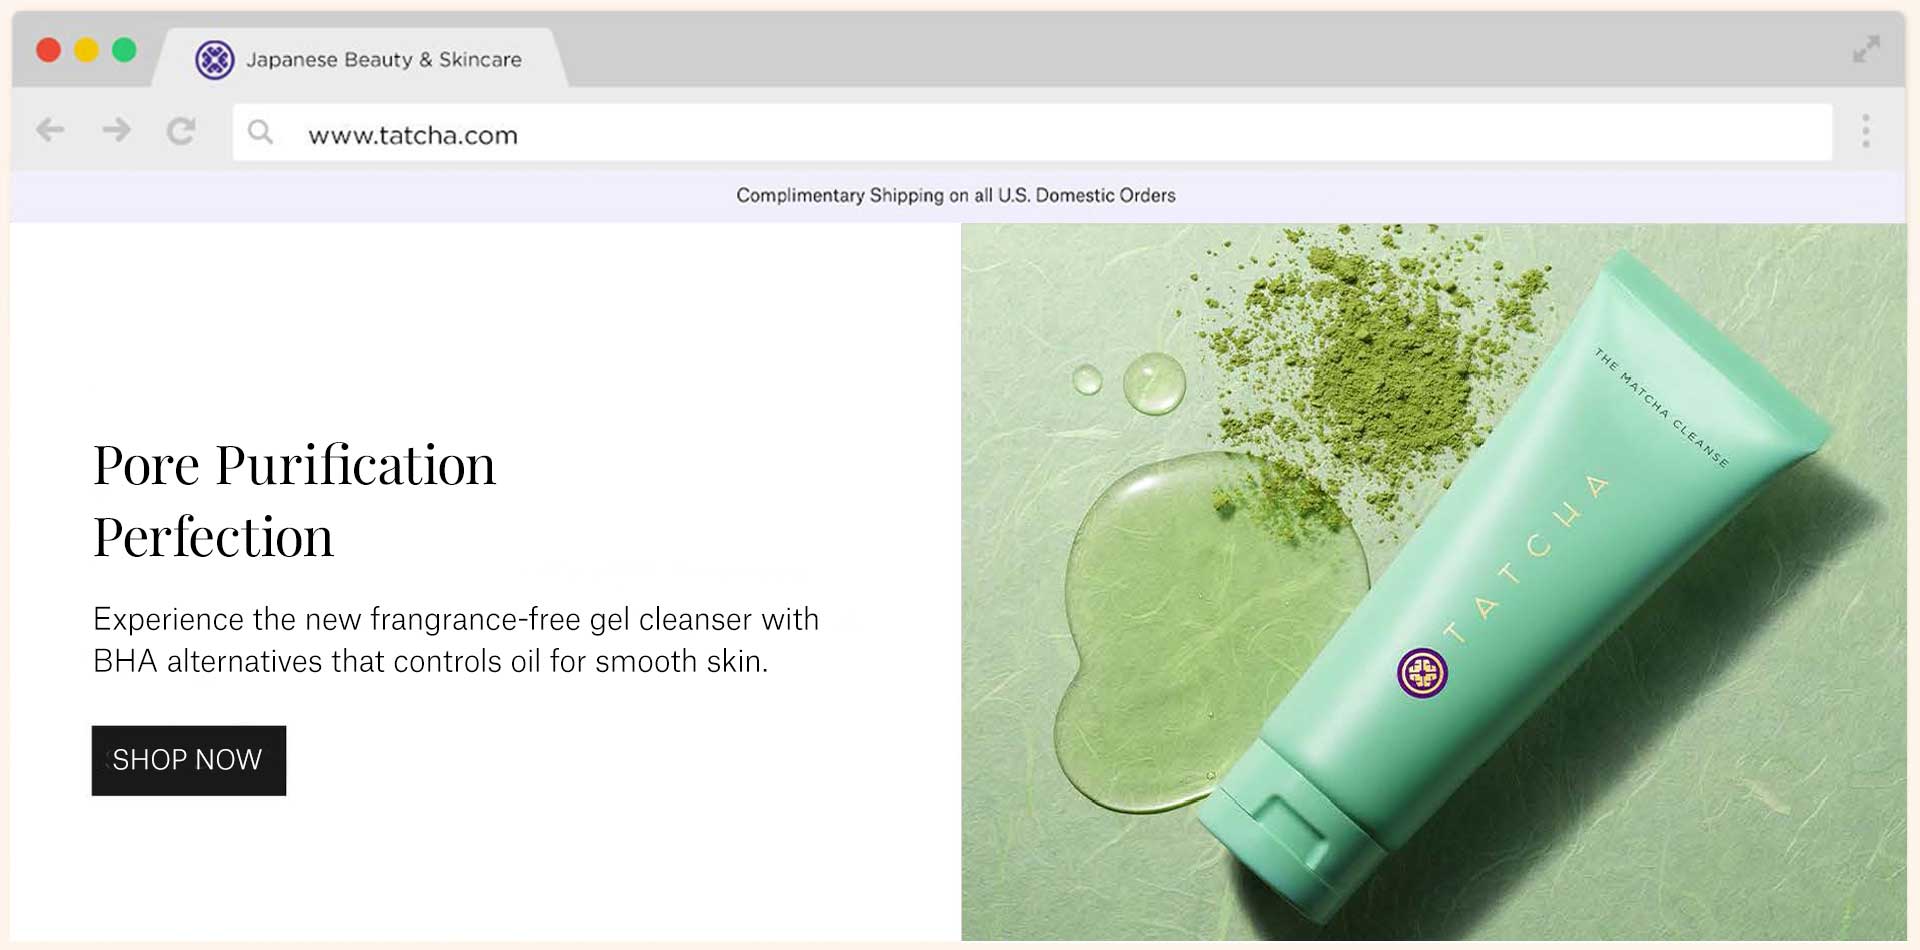Click the SHOP NOW button
Viewport: 1920px width, 950px height.
189,760
